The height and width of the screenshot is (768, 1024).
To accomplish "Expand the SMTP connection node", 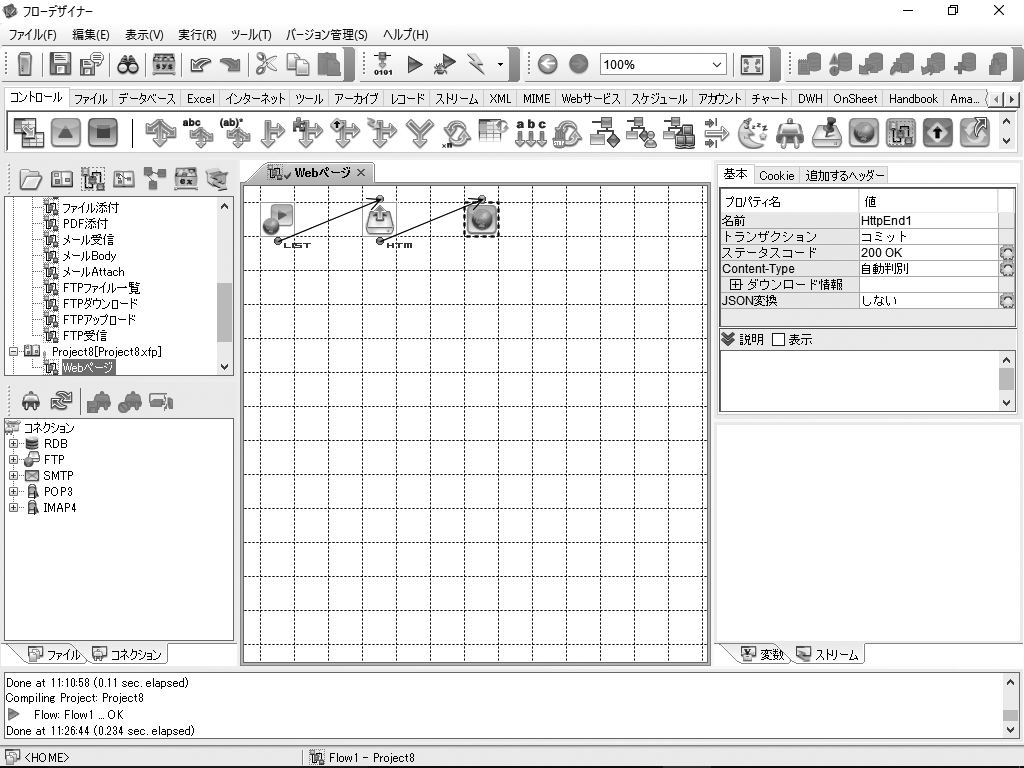I will [13, 475].
